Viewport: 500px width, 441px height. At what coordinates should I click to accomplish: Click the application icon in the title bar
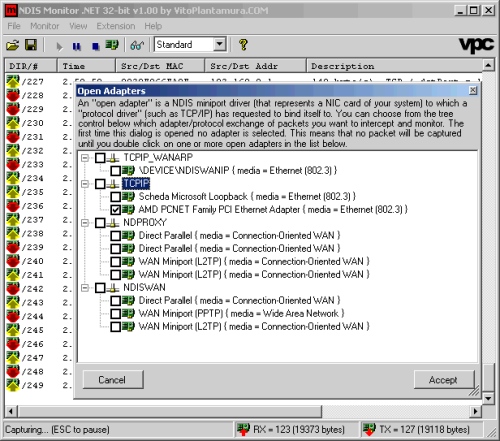pos(12,11)
